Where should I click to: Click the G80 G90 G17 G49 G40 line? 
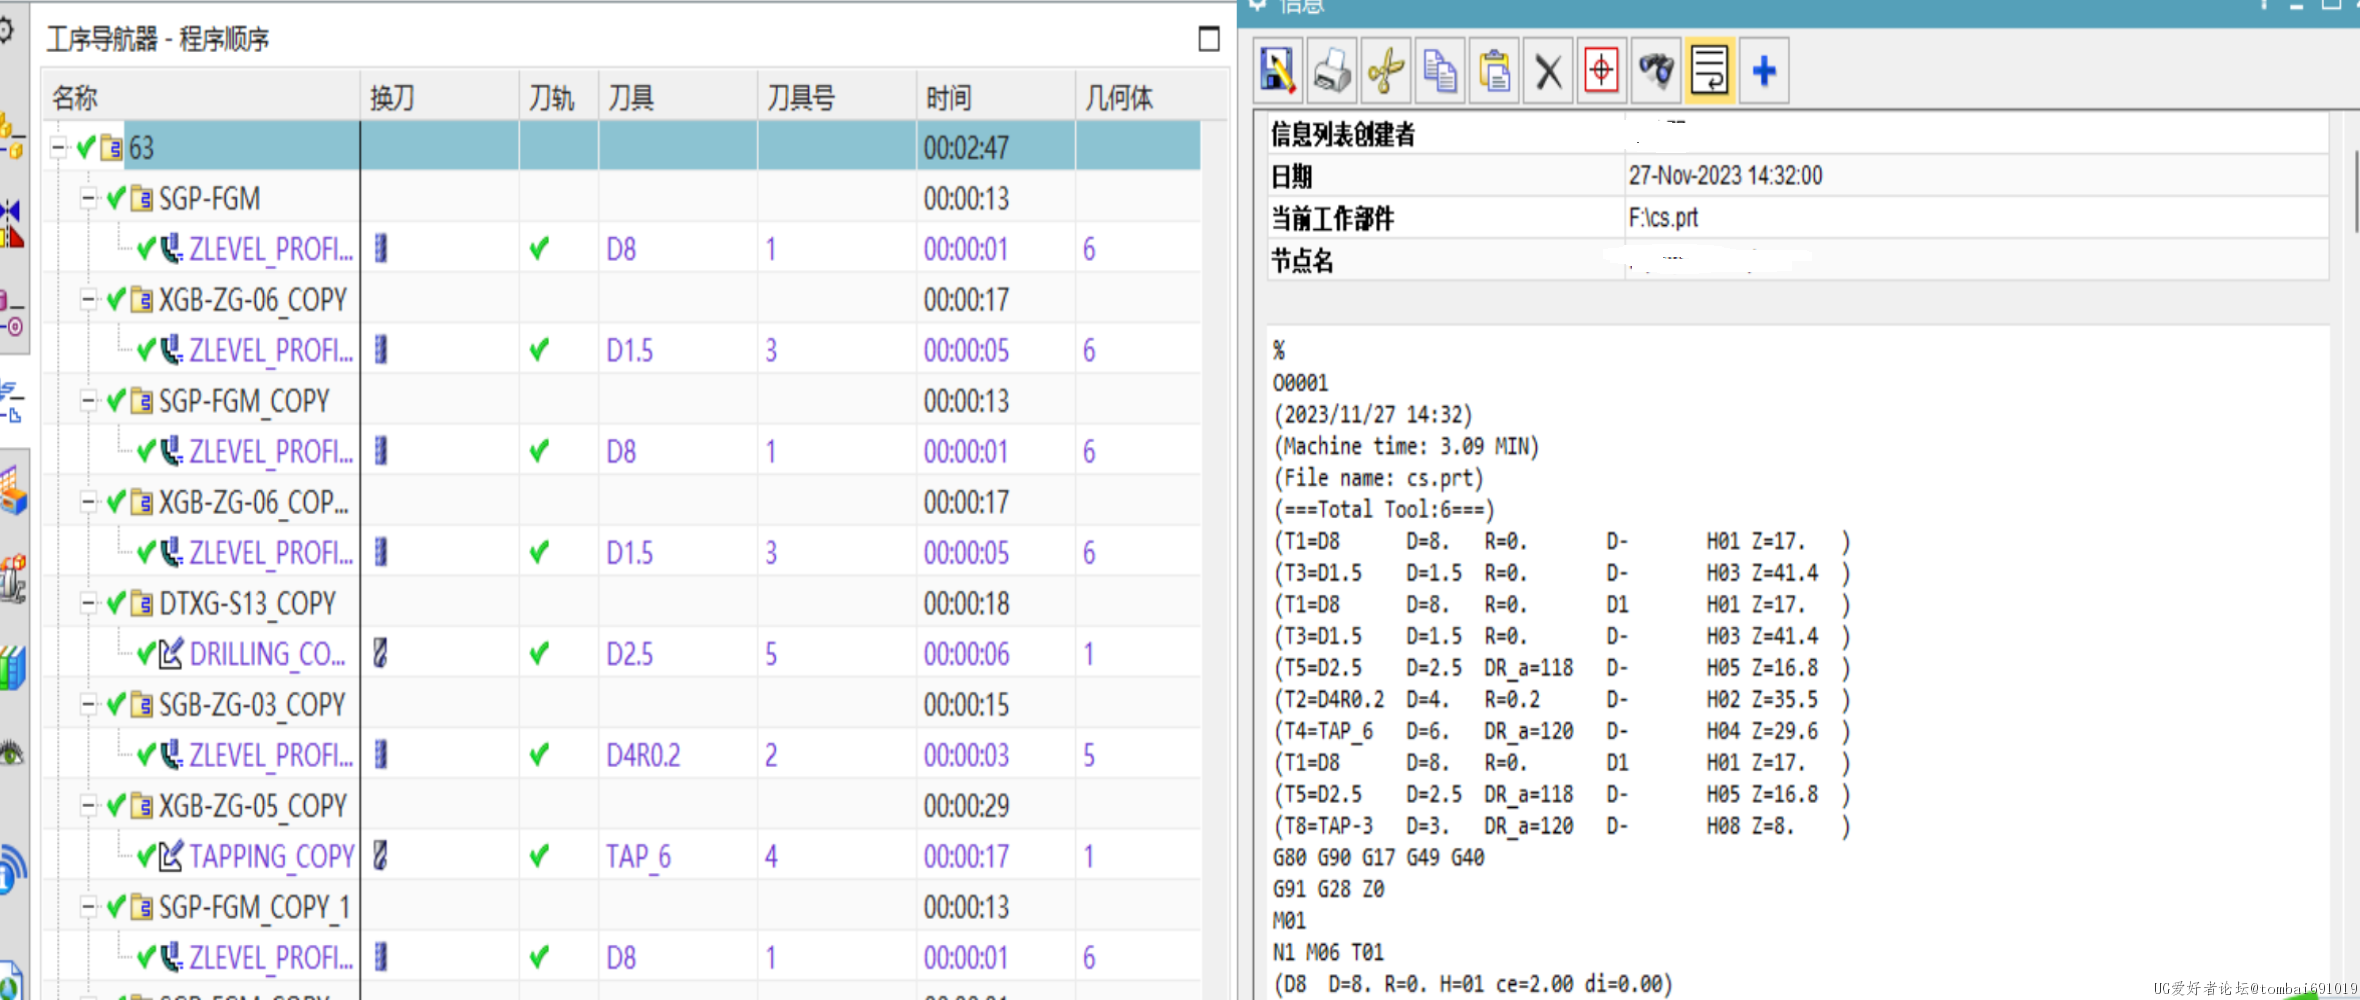1378,857
